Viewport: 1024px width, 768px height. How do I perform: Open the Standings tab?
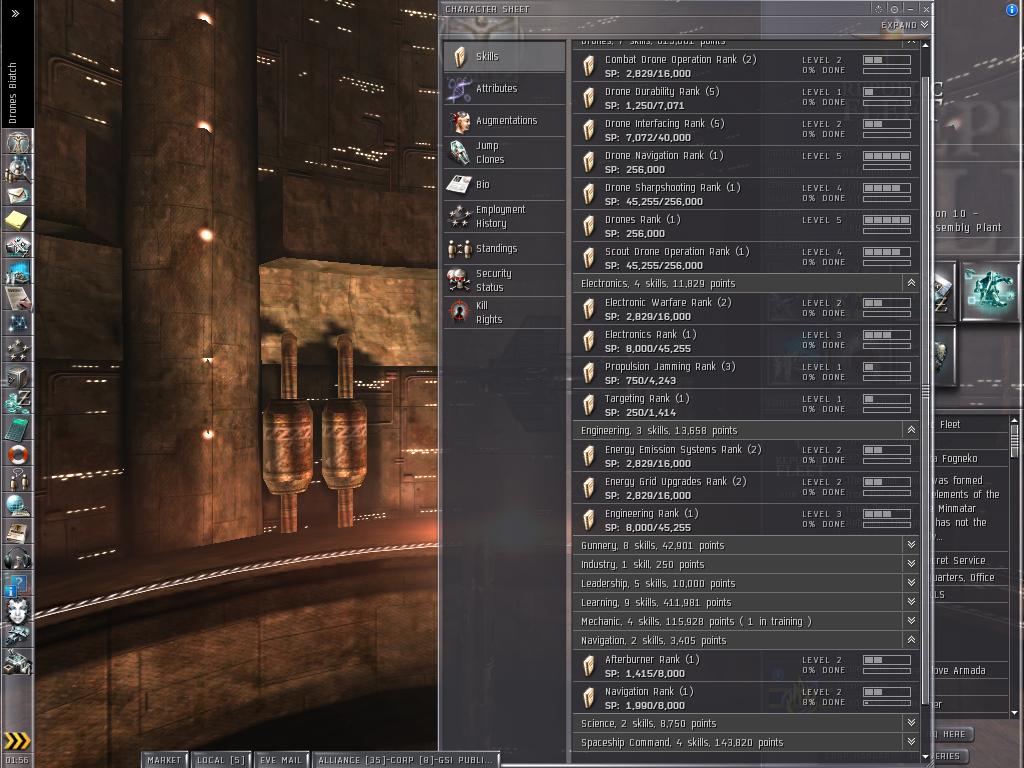[x=504, y=249]
